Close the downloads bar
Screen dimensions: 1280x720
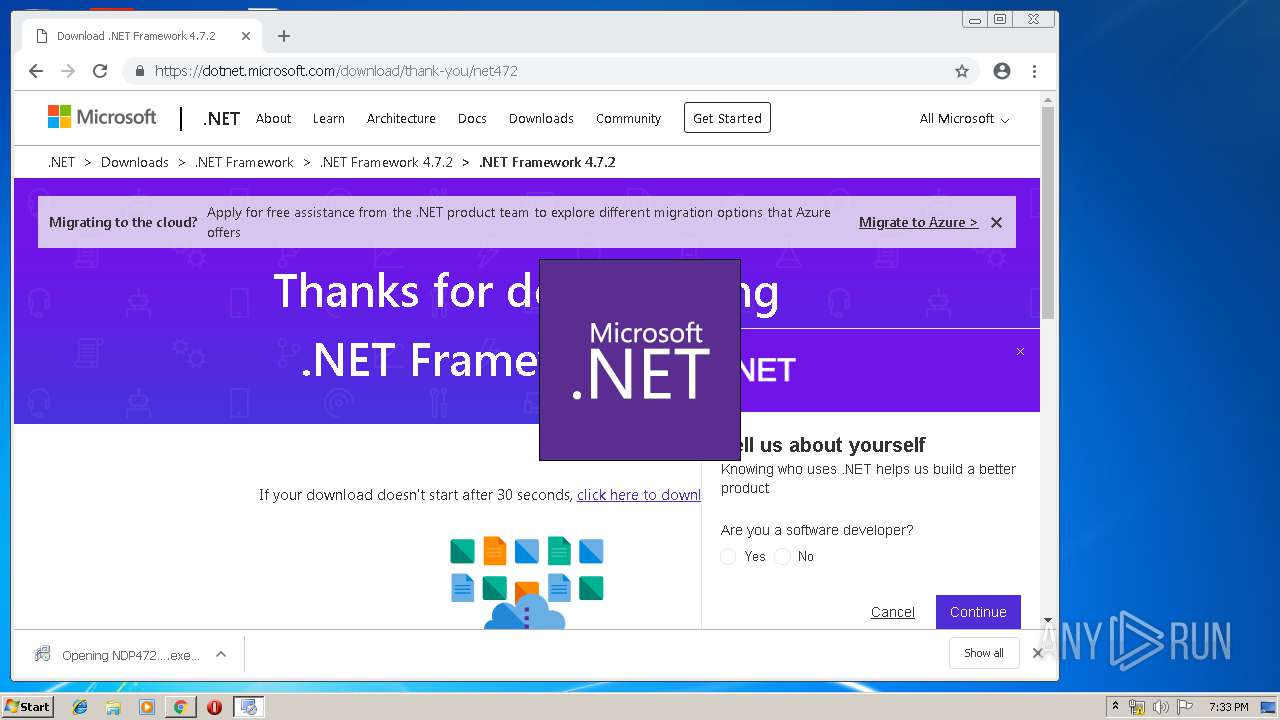click(x=1038, y=653)
